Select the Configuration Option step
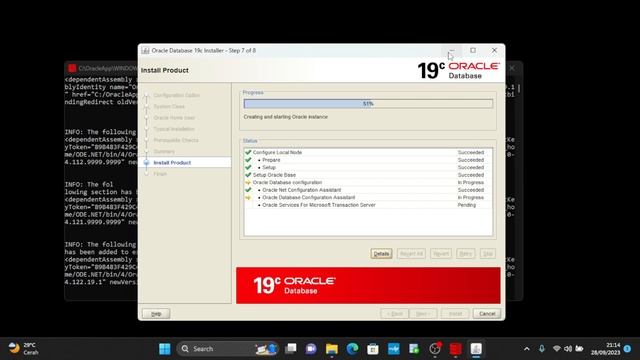Image resolution: width=640 pixels, height=360 pixels. [x=177, y=95]
